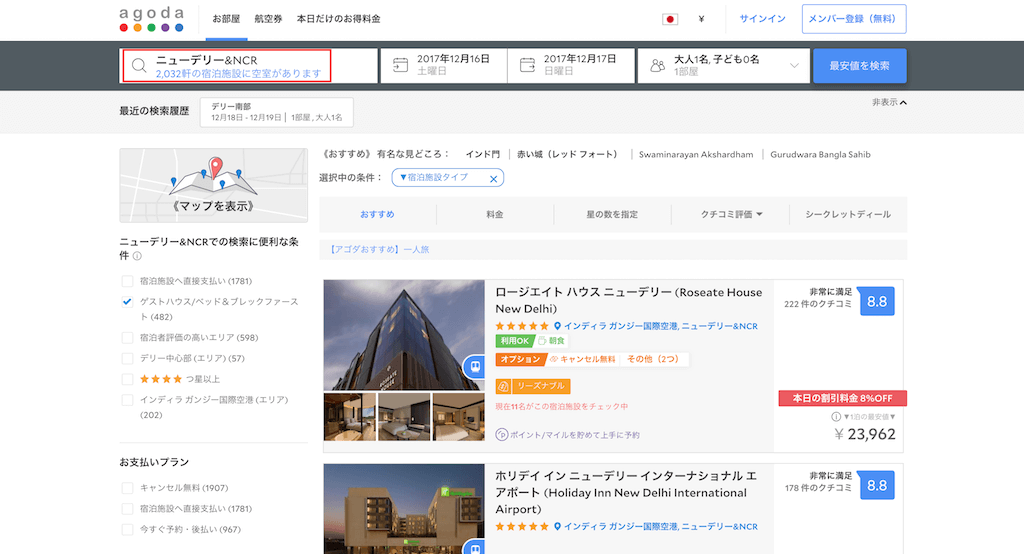Image resolution: width=1024 pixels, height=554 pixels.
Task: Check the 4つ星以上 star filter
Action: pyautogui.click(x=127, y=379)
